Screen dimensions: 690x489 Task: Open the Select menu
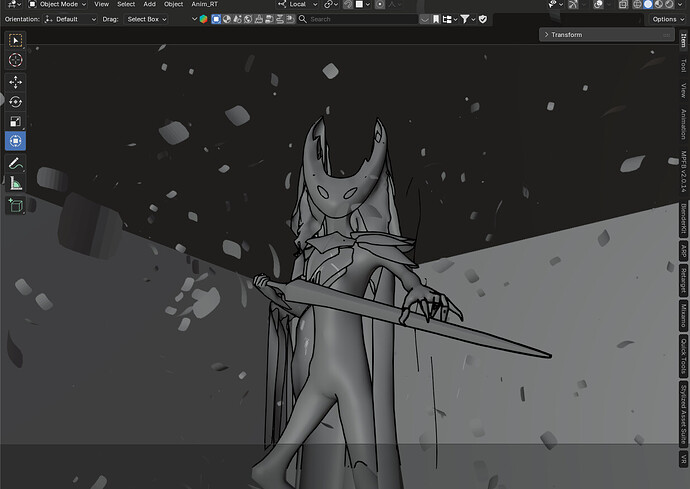[126, 4]
